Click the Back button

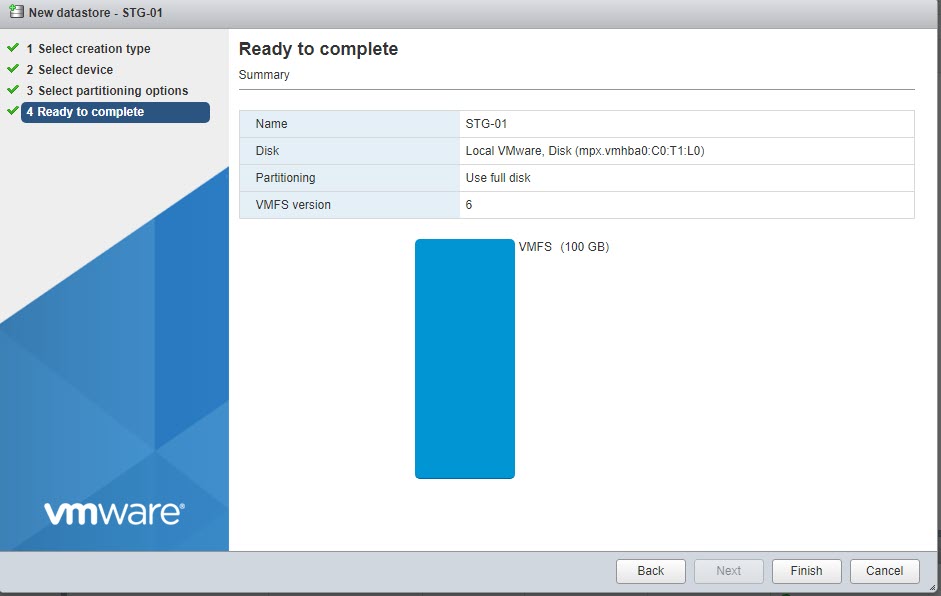(650, 571)
